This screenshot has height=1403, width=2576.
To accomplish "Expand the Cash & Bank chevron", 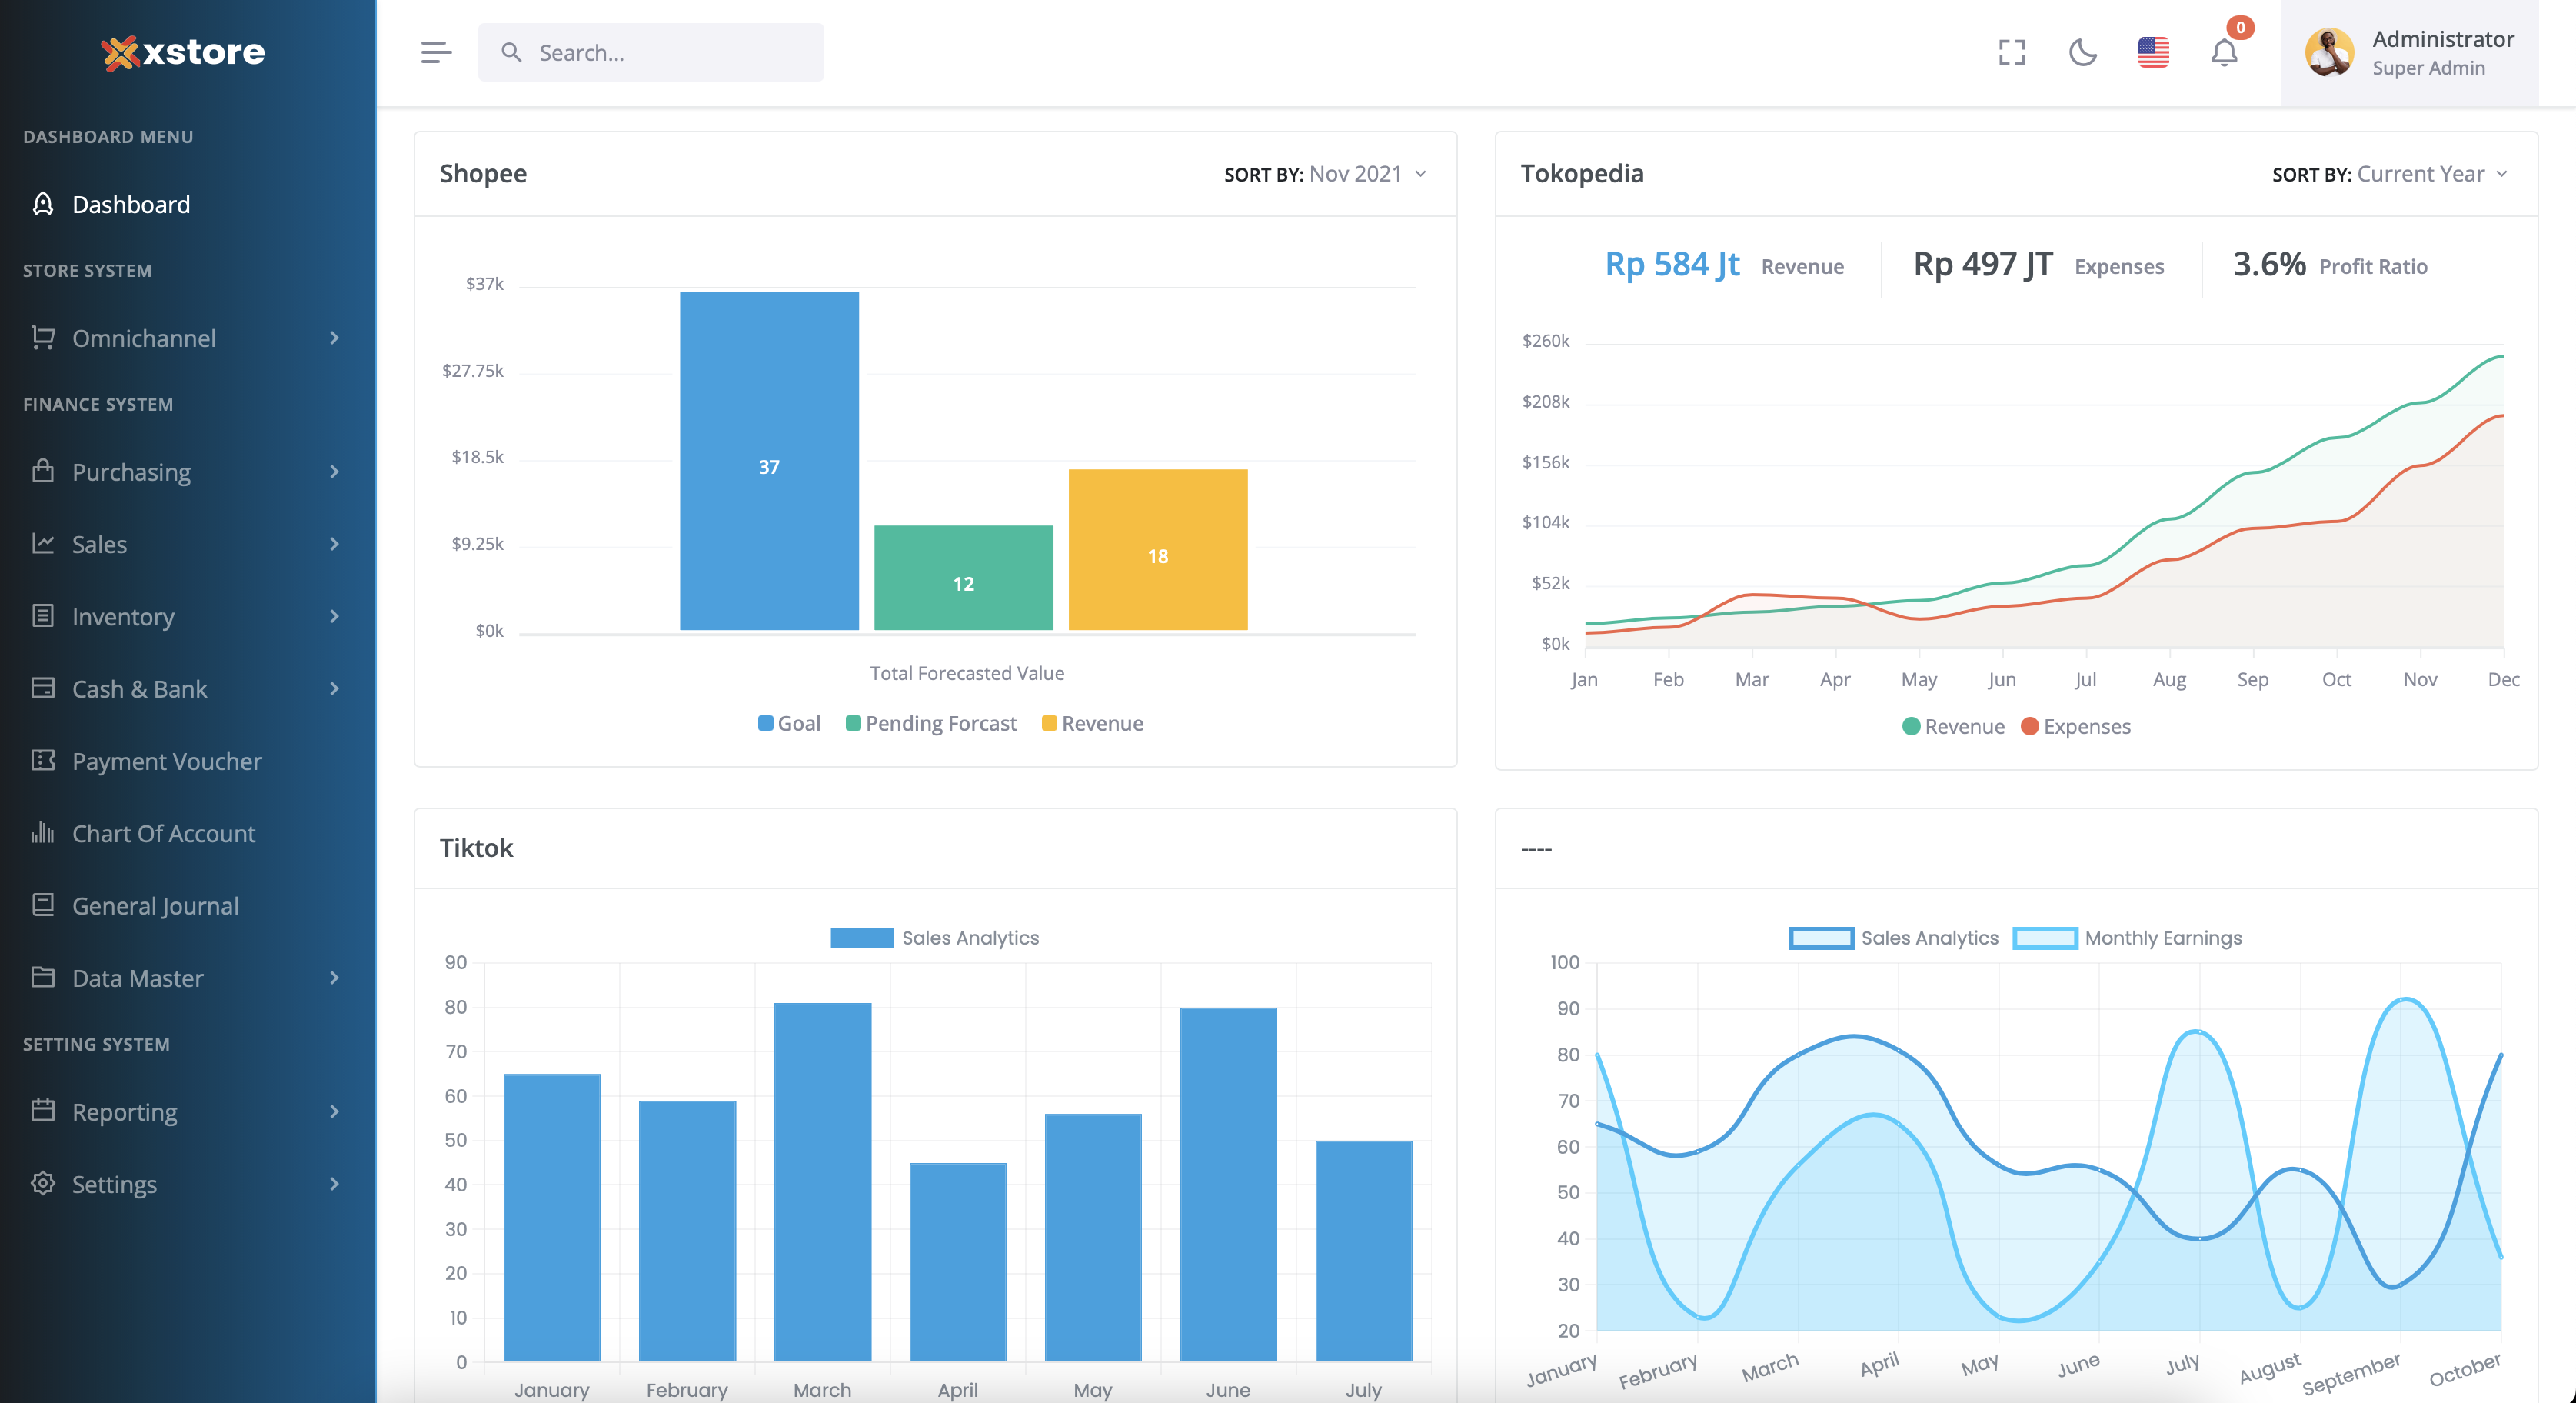I will coord(334,688).
